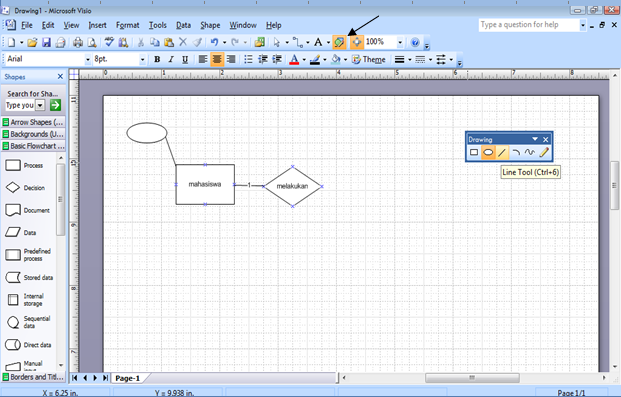Print the page using the printer icon

[78, 42]
